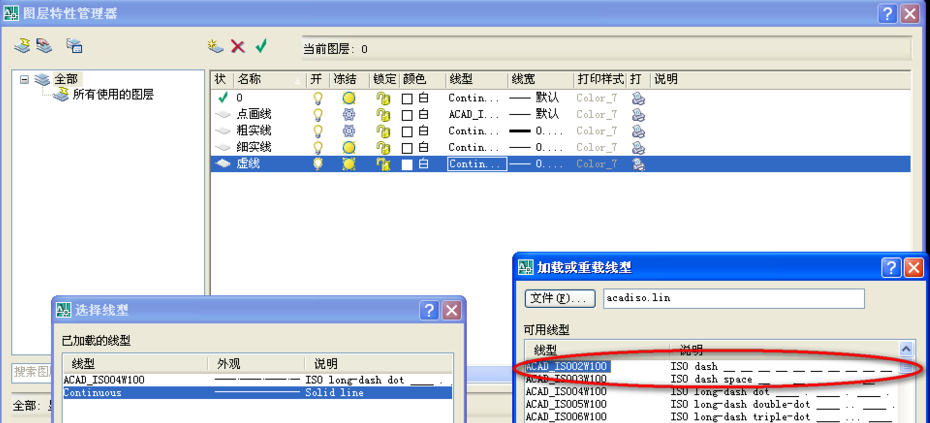Click the 文件(F)... button
Screen dimensions: 930x423
[560, 299]
